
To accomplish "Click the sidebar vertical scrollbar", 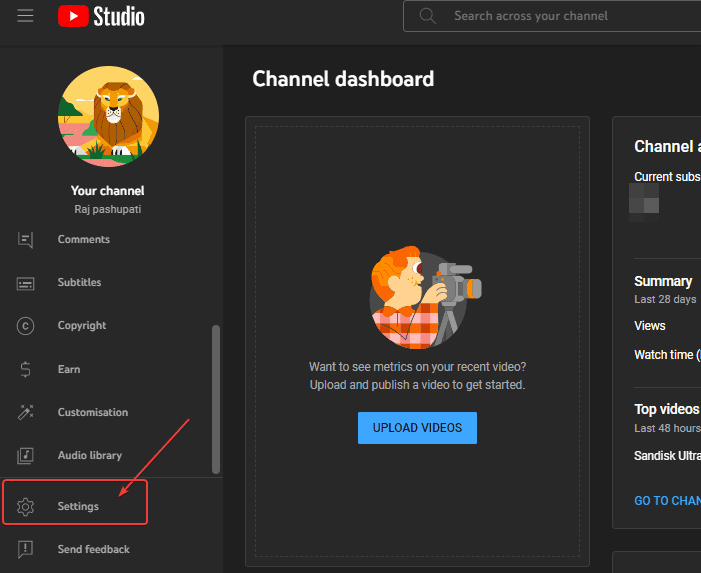I will click(216, 399).
